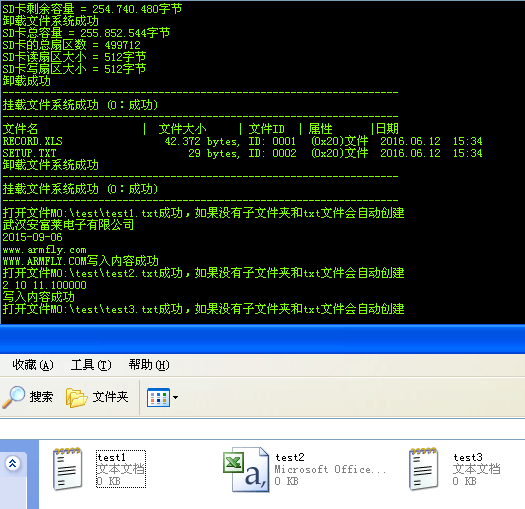Screen dimensions: 525x509
Task: Click the Folders toolbar icon
Action: (x=76, y=397)
